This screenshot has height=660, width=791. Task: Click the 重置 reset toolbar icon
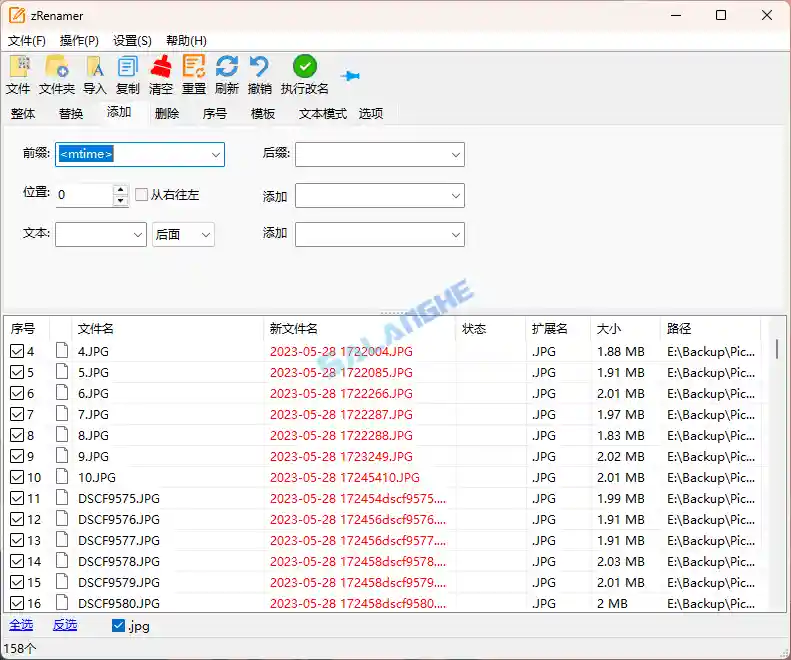(194, 67)
